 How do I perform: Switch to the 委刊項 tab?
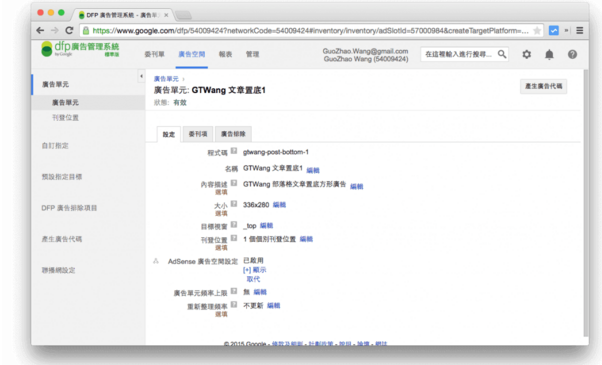click(198, 134)
